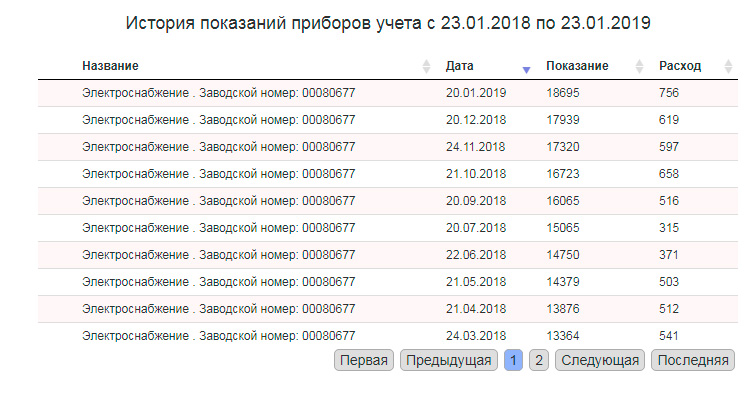Click the Предыдущая pagination button

click(447, 360)
